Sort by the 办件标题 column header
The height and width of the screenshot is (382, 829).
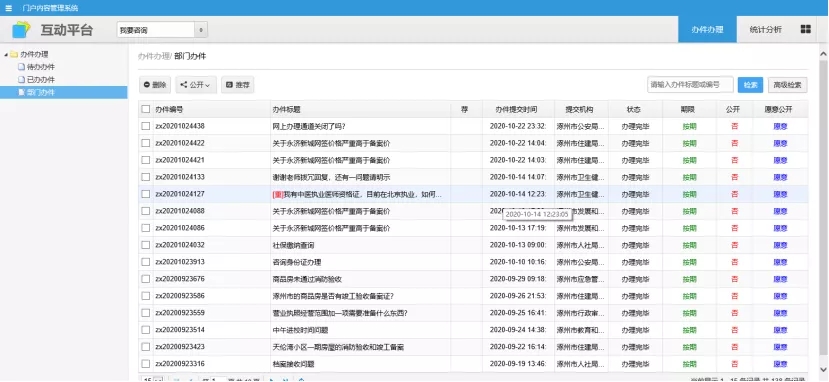360,109
